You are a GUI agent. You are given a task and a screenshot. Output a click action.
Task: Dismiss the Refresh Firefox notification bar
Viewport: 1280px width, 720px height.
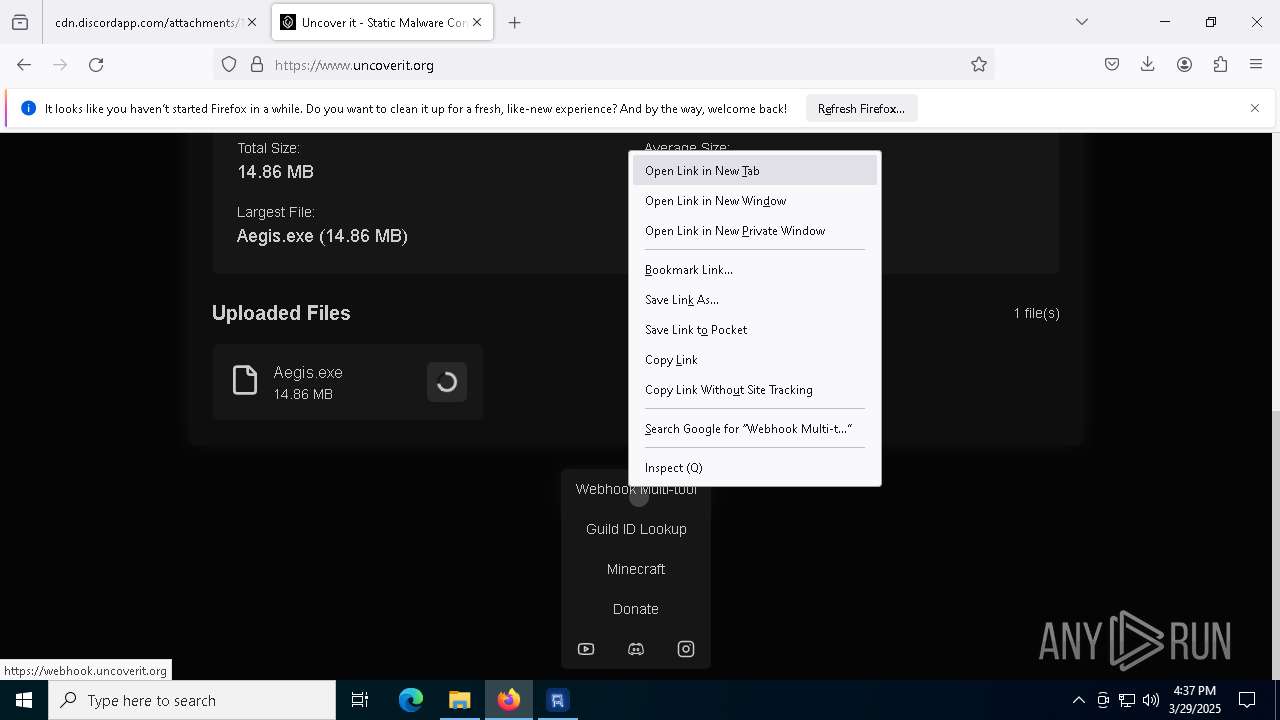click(x=1255, y=108)
